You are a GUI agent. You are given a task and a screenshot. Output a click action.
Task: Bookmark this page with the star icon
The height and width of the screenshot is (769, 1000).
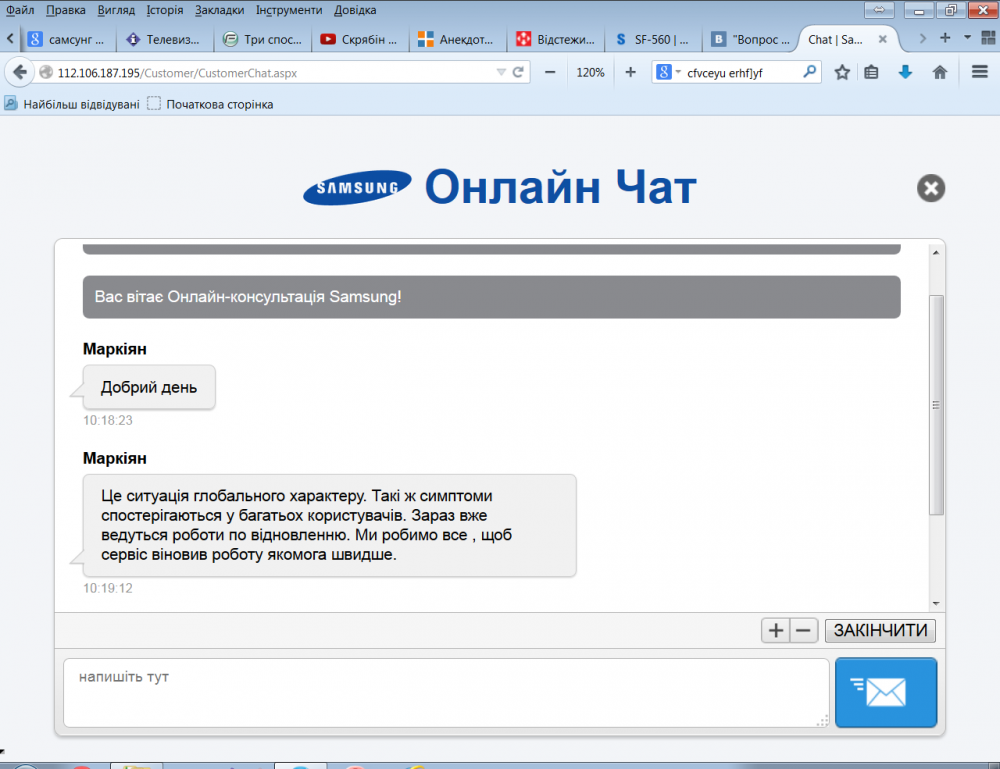tap(842, 73)
